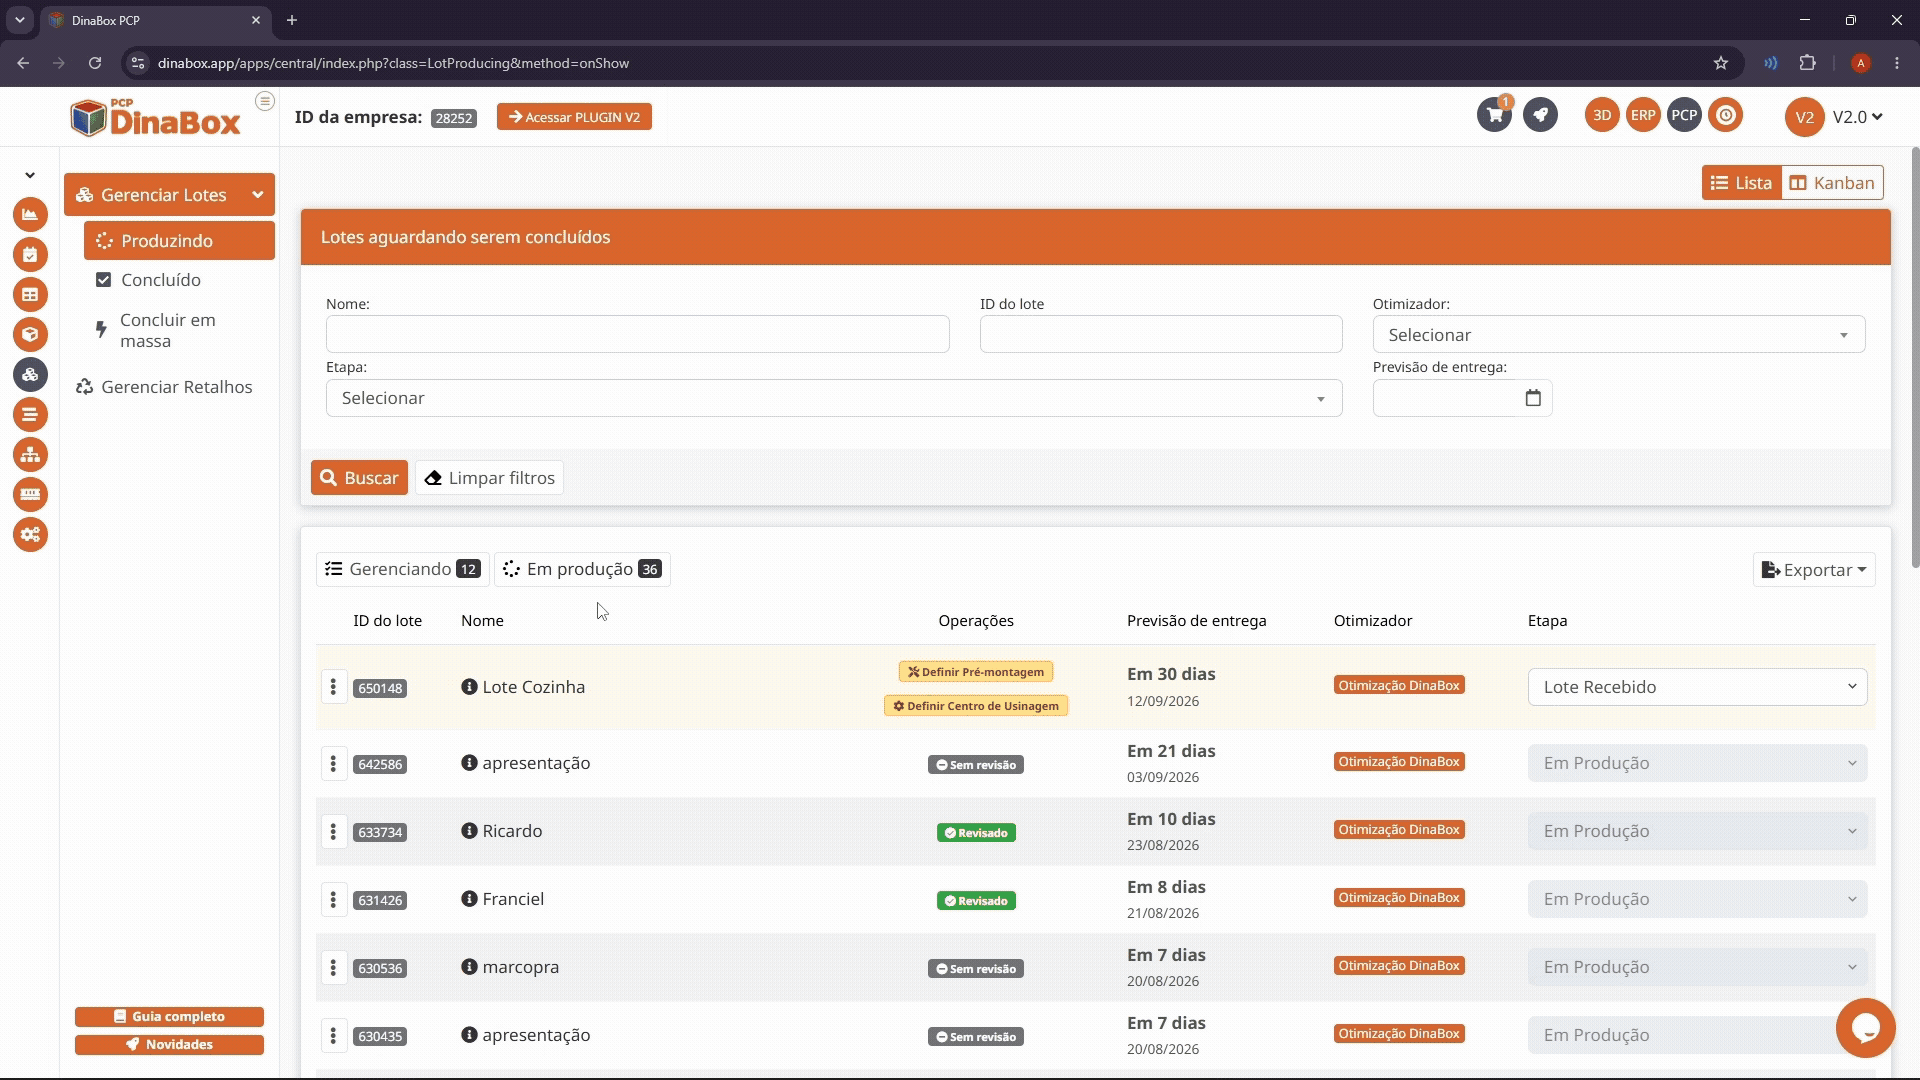Switch to the ERP module icon
The image size is (1920, 1080).
[x=1643, y=115]
